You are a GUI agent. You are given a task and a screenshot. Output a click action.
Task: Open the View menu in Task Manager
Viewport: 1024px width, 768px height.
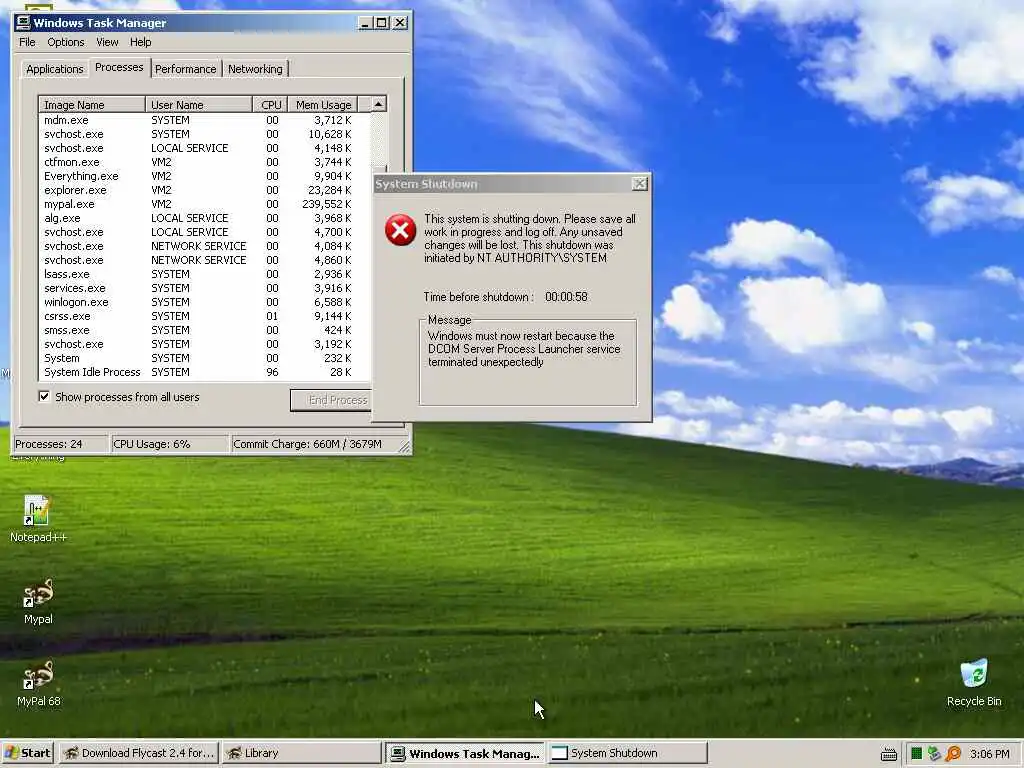(x=107, y=42)
